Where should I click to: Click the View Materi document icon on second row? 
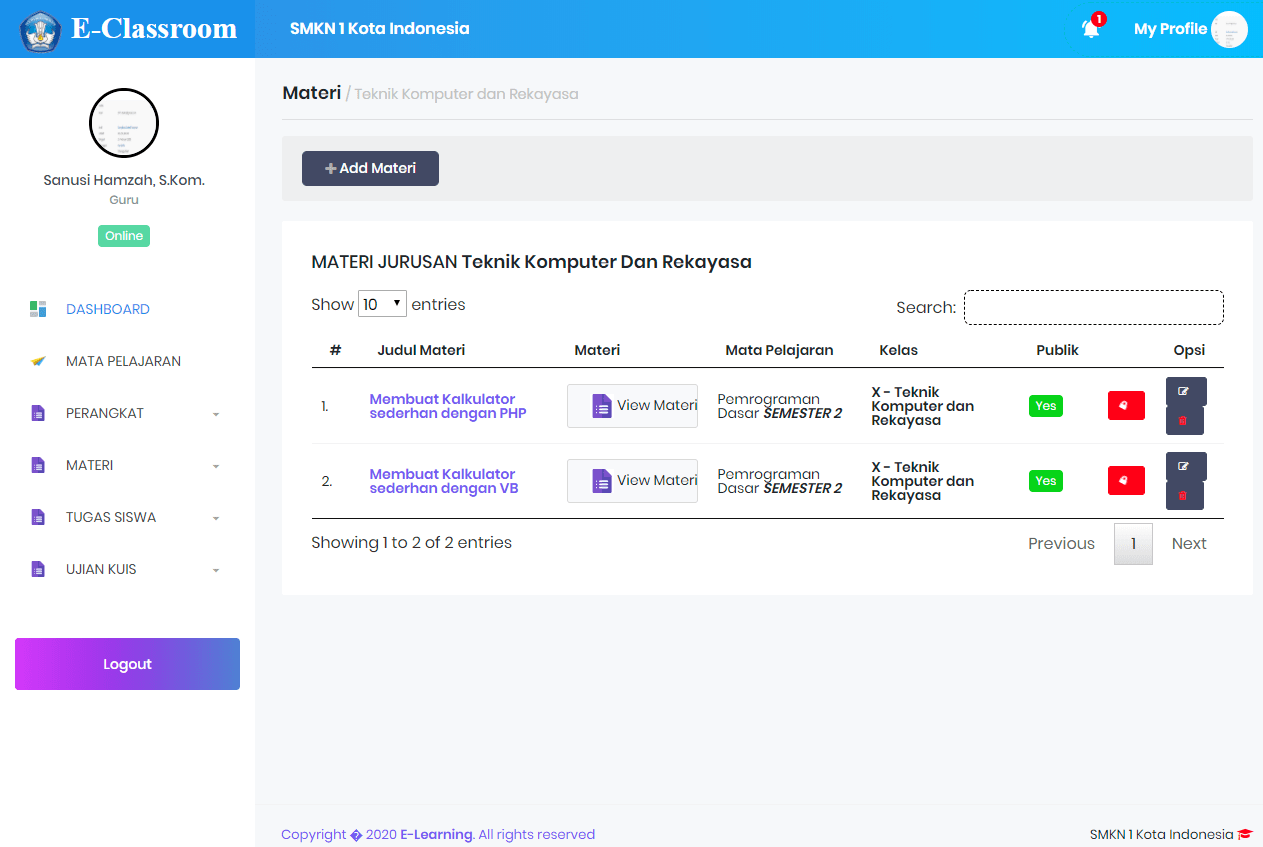(x=600, y=481)
